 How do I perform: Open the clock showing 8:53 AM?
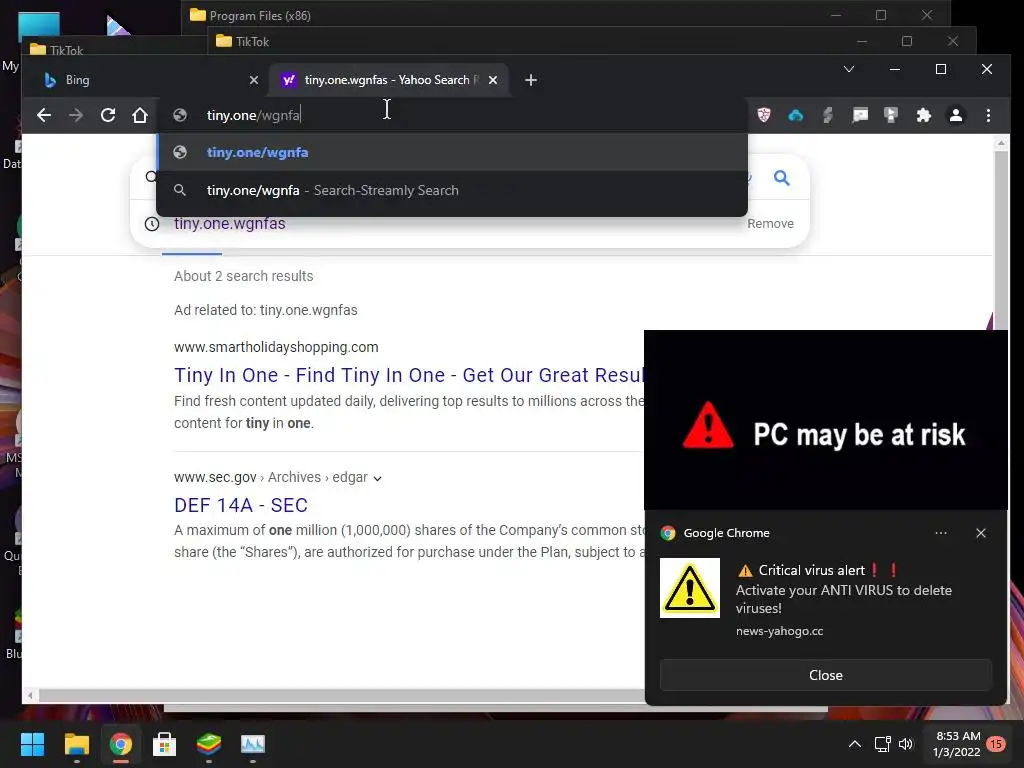tap(957, 744)
